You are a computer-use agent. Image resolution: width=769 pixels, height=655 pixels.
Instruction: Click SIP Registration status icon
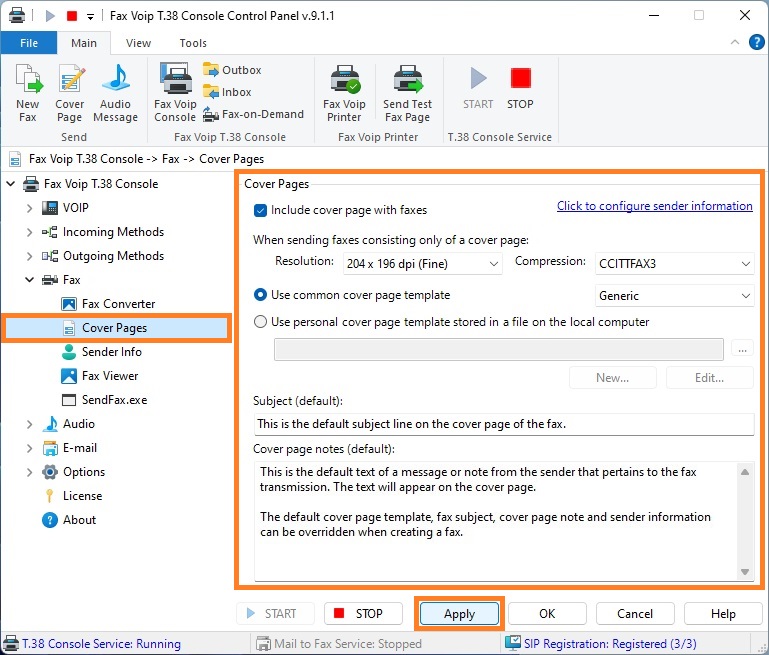513,643
